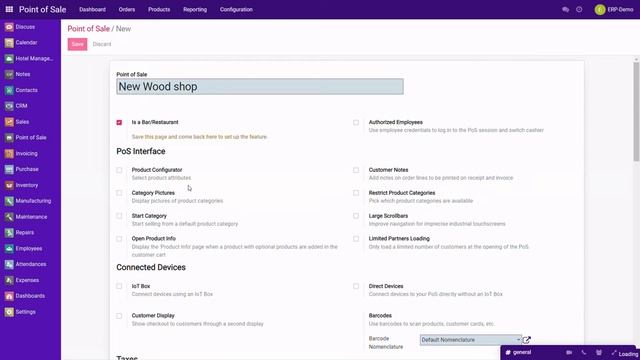Uncheck Is a Bar/Restaurant checkbox
The image size is (640, 360).
(x=119, y=122)
